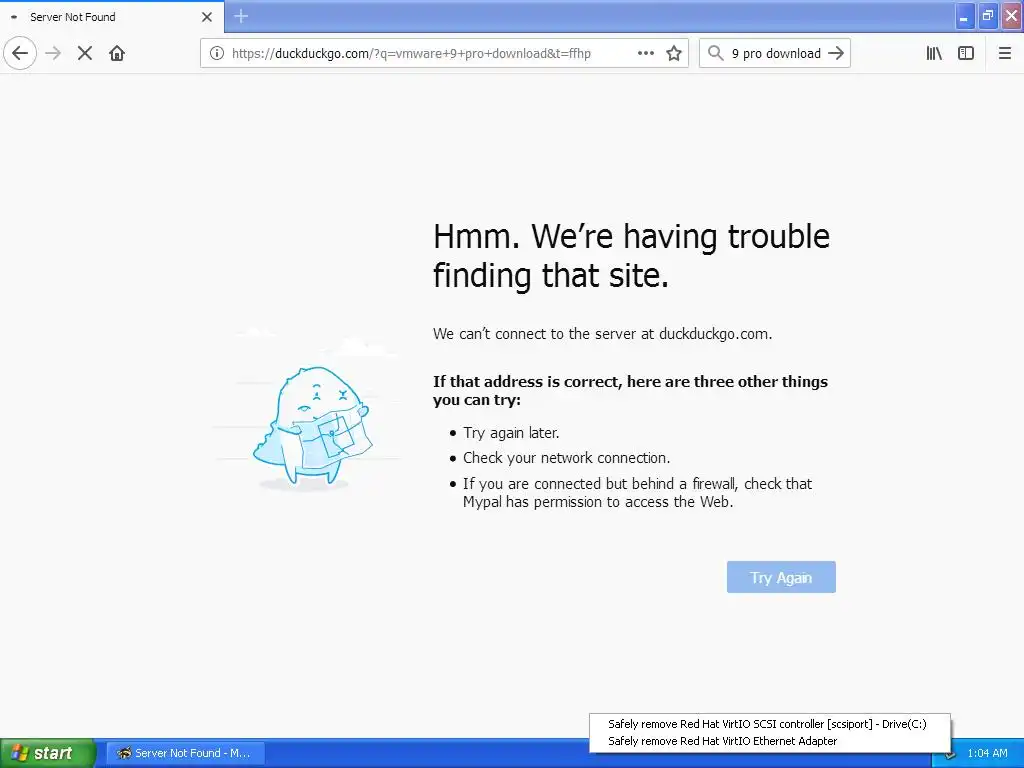Show site information icon in address bar
Image resolution: width=1024 pixels, height=768 pixels.
217,53
